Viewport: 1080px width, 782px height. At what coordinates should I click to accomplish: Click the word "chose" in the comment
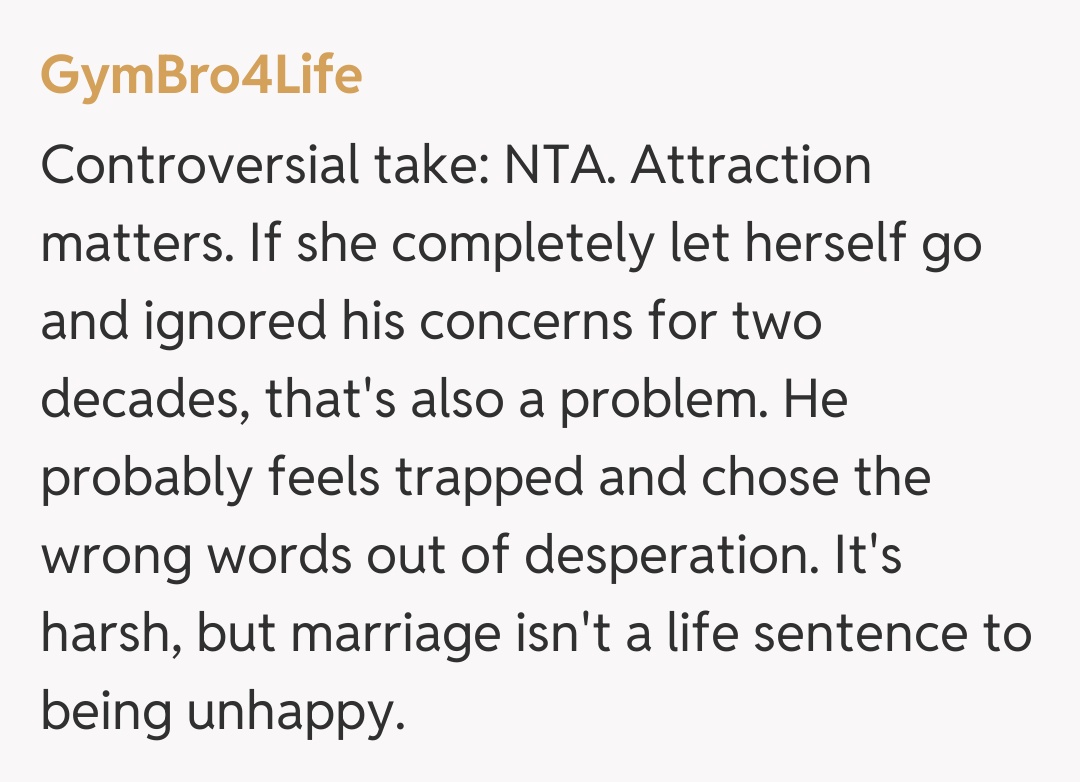pos(765,479)
